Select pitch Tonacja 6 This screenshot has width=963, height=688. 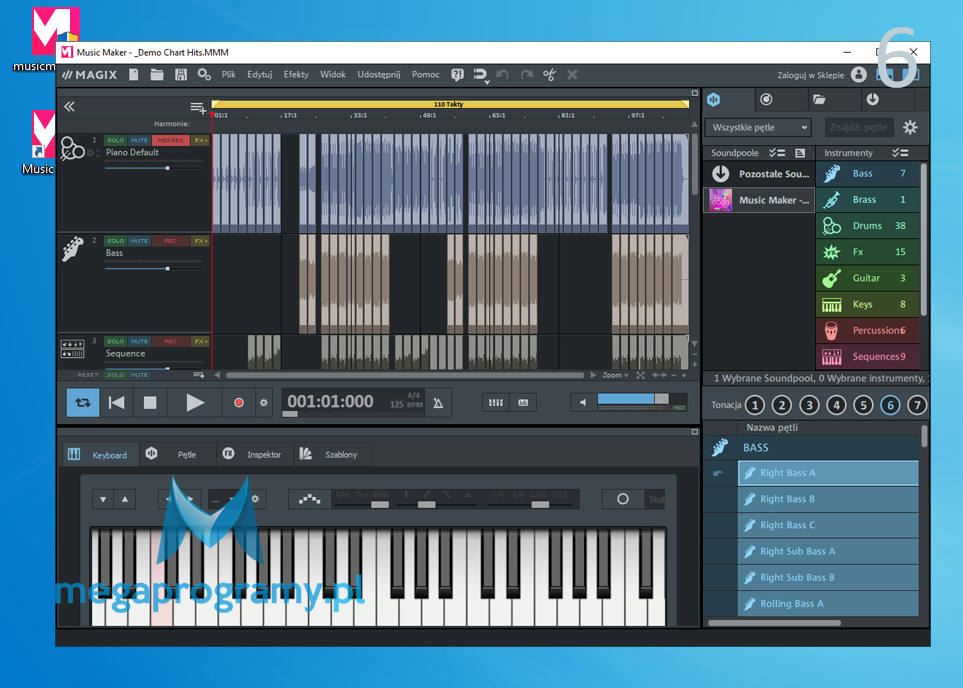tap(890, 405)
